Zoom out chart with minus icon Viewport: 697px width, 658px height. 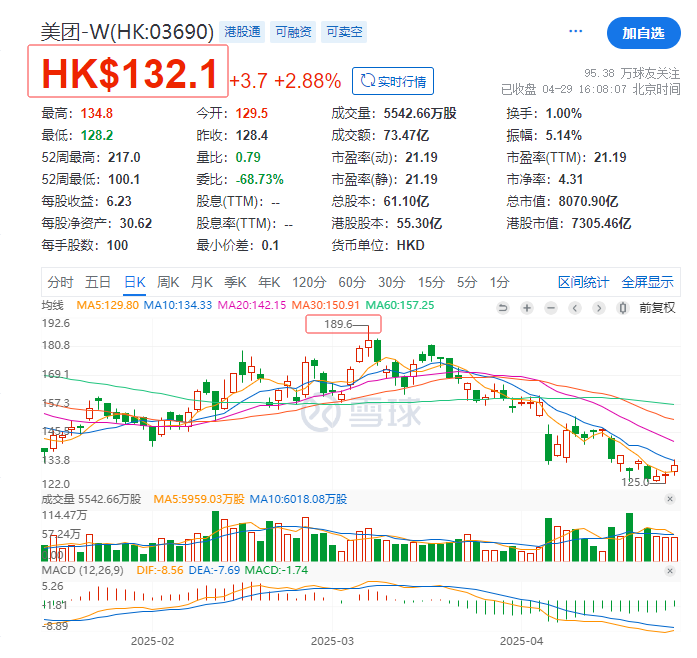coord(551,308)
